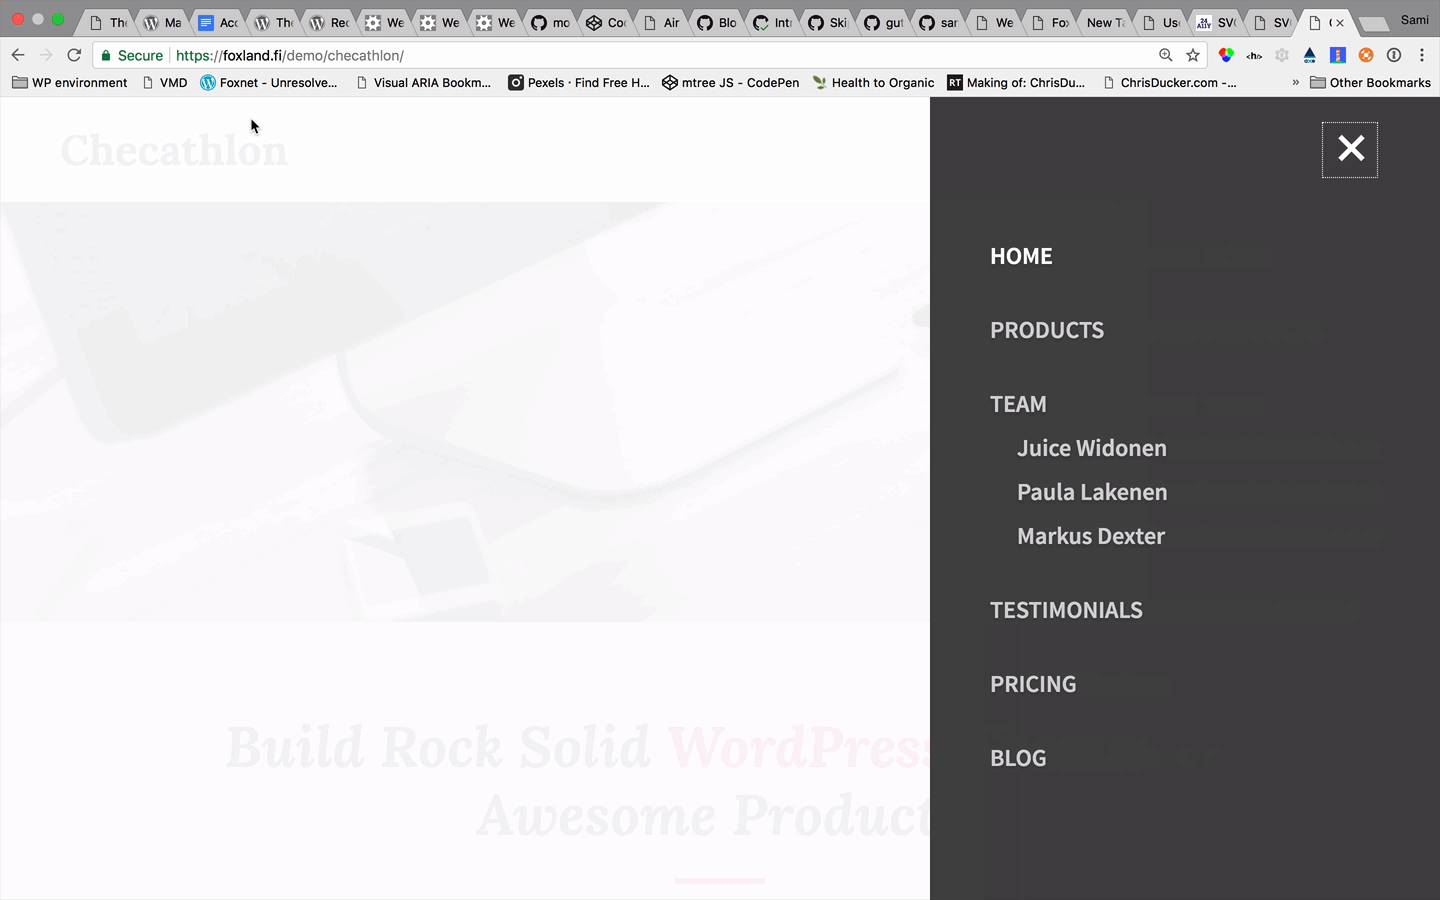Viewport: 1440px width, 900px height.
Task: Open the Other Bookmarks folder
Action: [x=1370, y=83]
